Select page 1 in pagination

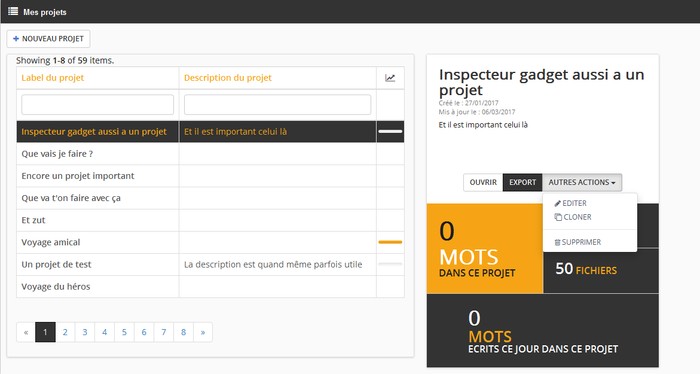tap(45, 332)
